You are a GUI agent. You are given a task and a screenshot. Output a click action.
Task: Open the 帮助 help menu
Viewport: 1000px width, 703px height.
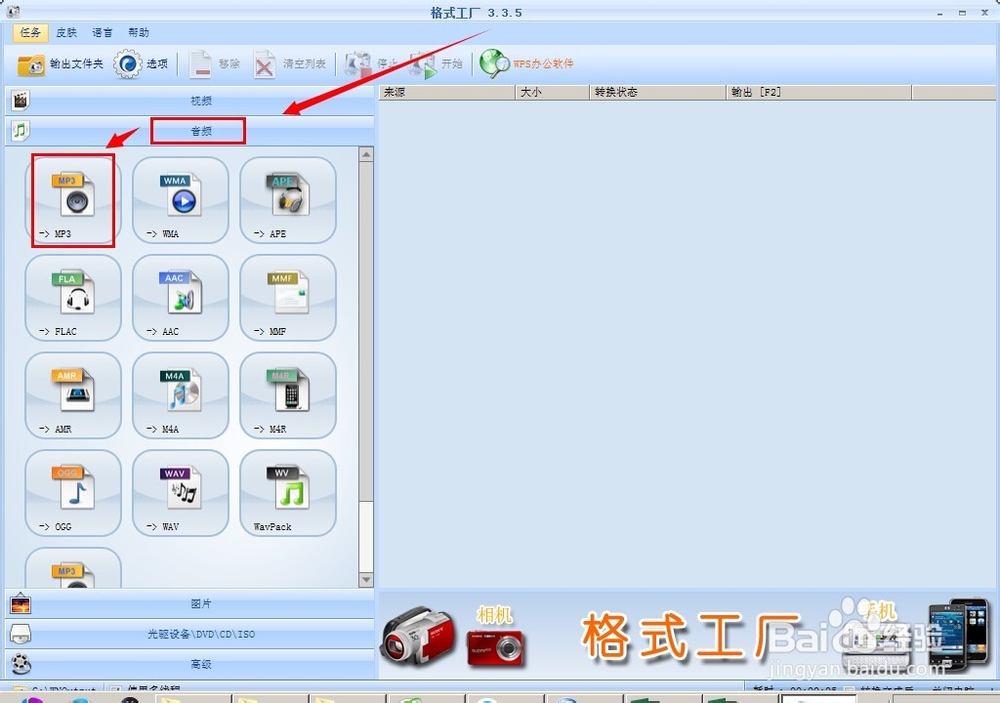coord(139,32)
